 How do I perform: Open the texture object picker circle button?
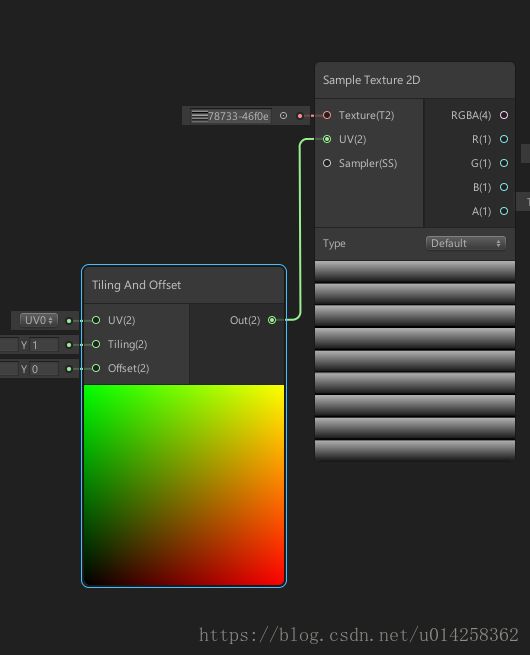coord(283,116)
